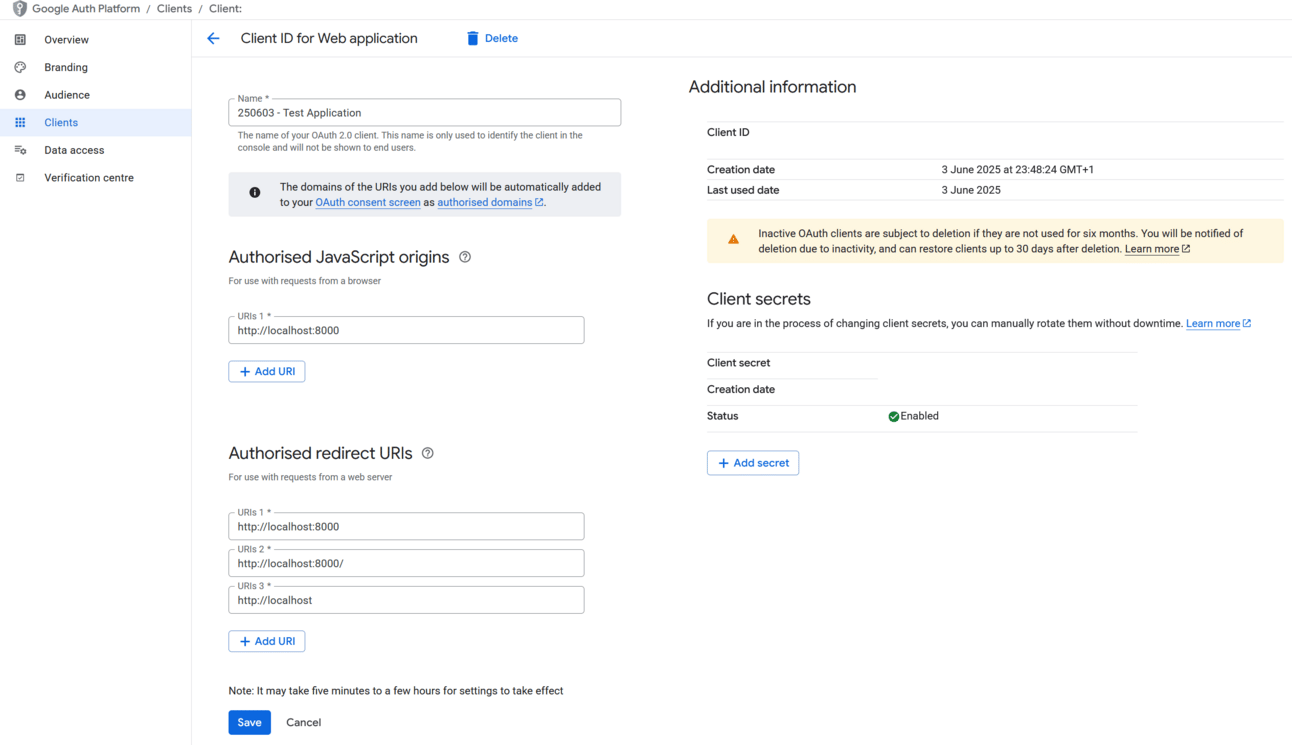
Task: Open the OAuth consent screen link
Action: point(368,202)
